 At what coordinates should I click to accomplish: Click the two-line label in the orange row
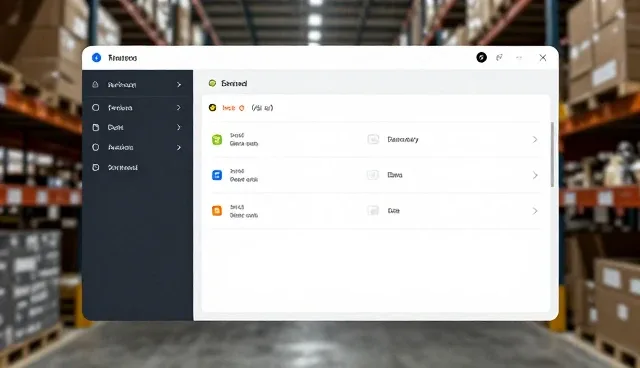click(244, 211)
